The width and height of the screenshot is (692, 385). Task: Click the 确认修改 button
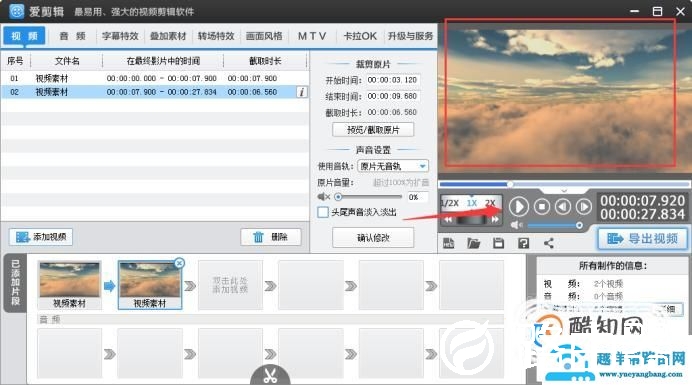click(x=373, y=238)
